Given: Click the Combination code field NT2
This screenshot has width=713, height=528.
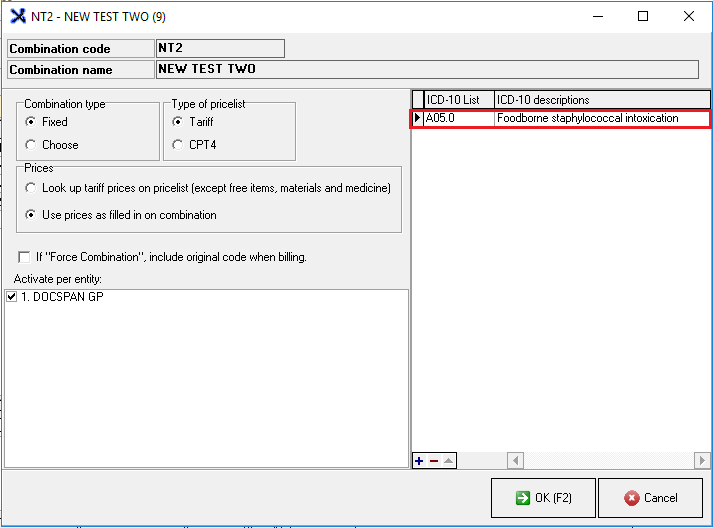Looking at the screenshot, I should tap(221, 48).
